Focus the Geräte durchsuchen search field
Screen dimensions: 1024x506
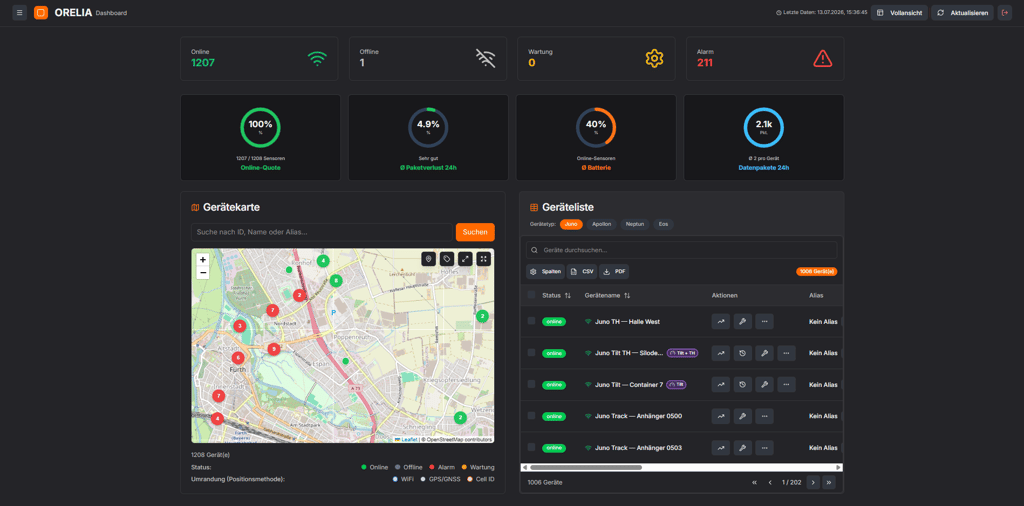(681, 250)
